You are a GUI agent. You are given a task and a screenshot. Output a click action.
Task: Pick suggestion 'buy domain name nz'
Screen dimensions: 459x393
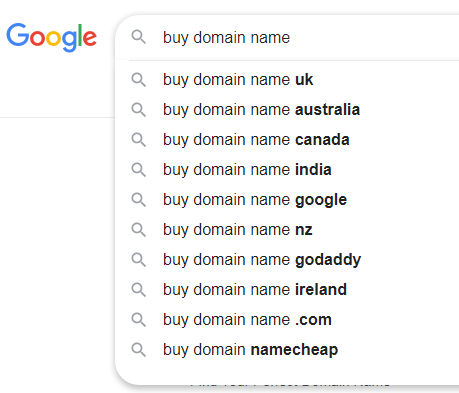pos(287,230)
